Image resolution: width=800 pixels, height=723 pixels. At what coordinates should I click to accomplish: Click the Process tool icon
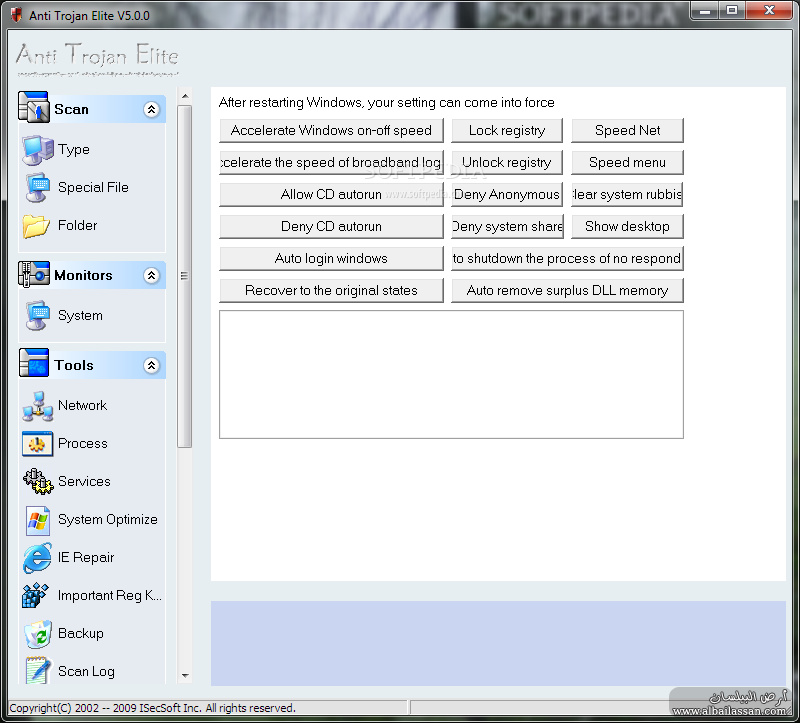37,444
